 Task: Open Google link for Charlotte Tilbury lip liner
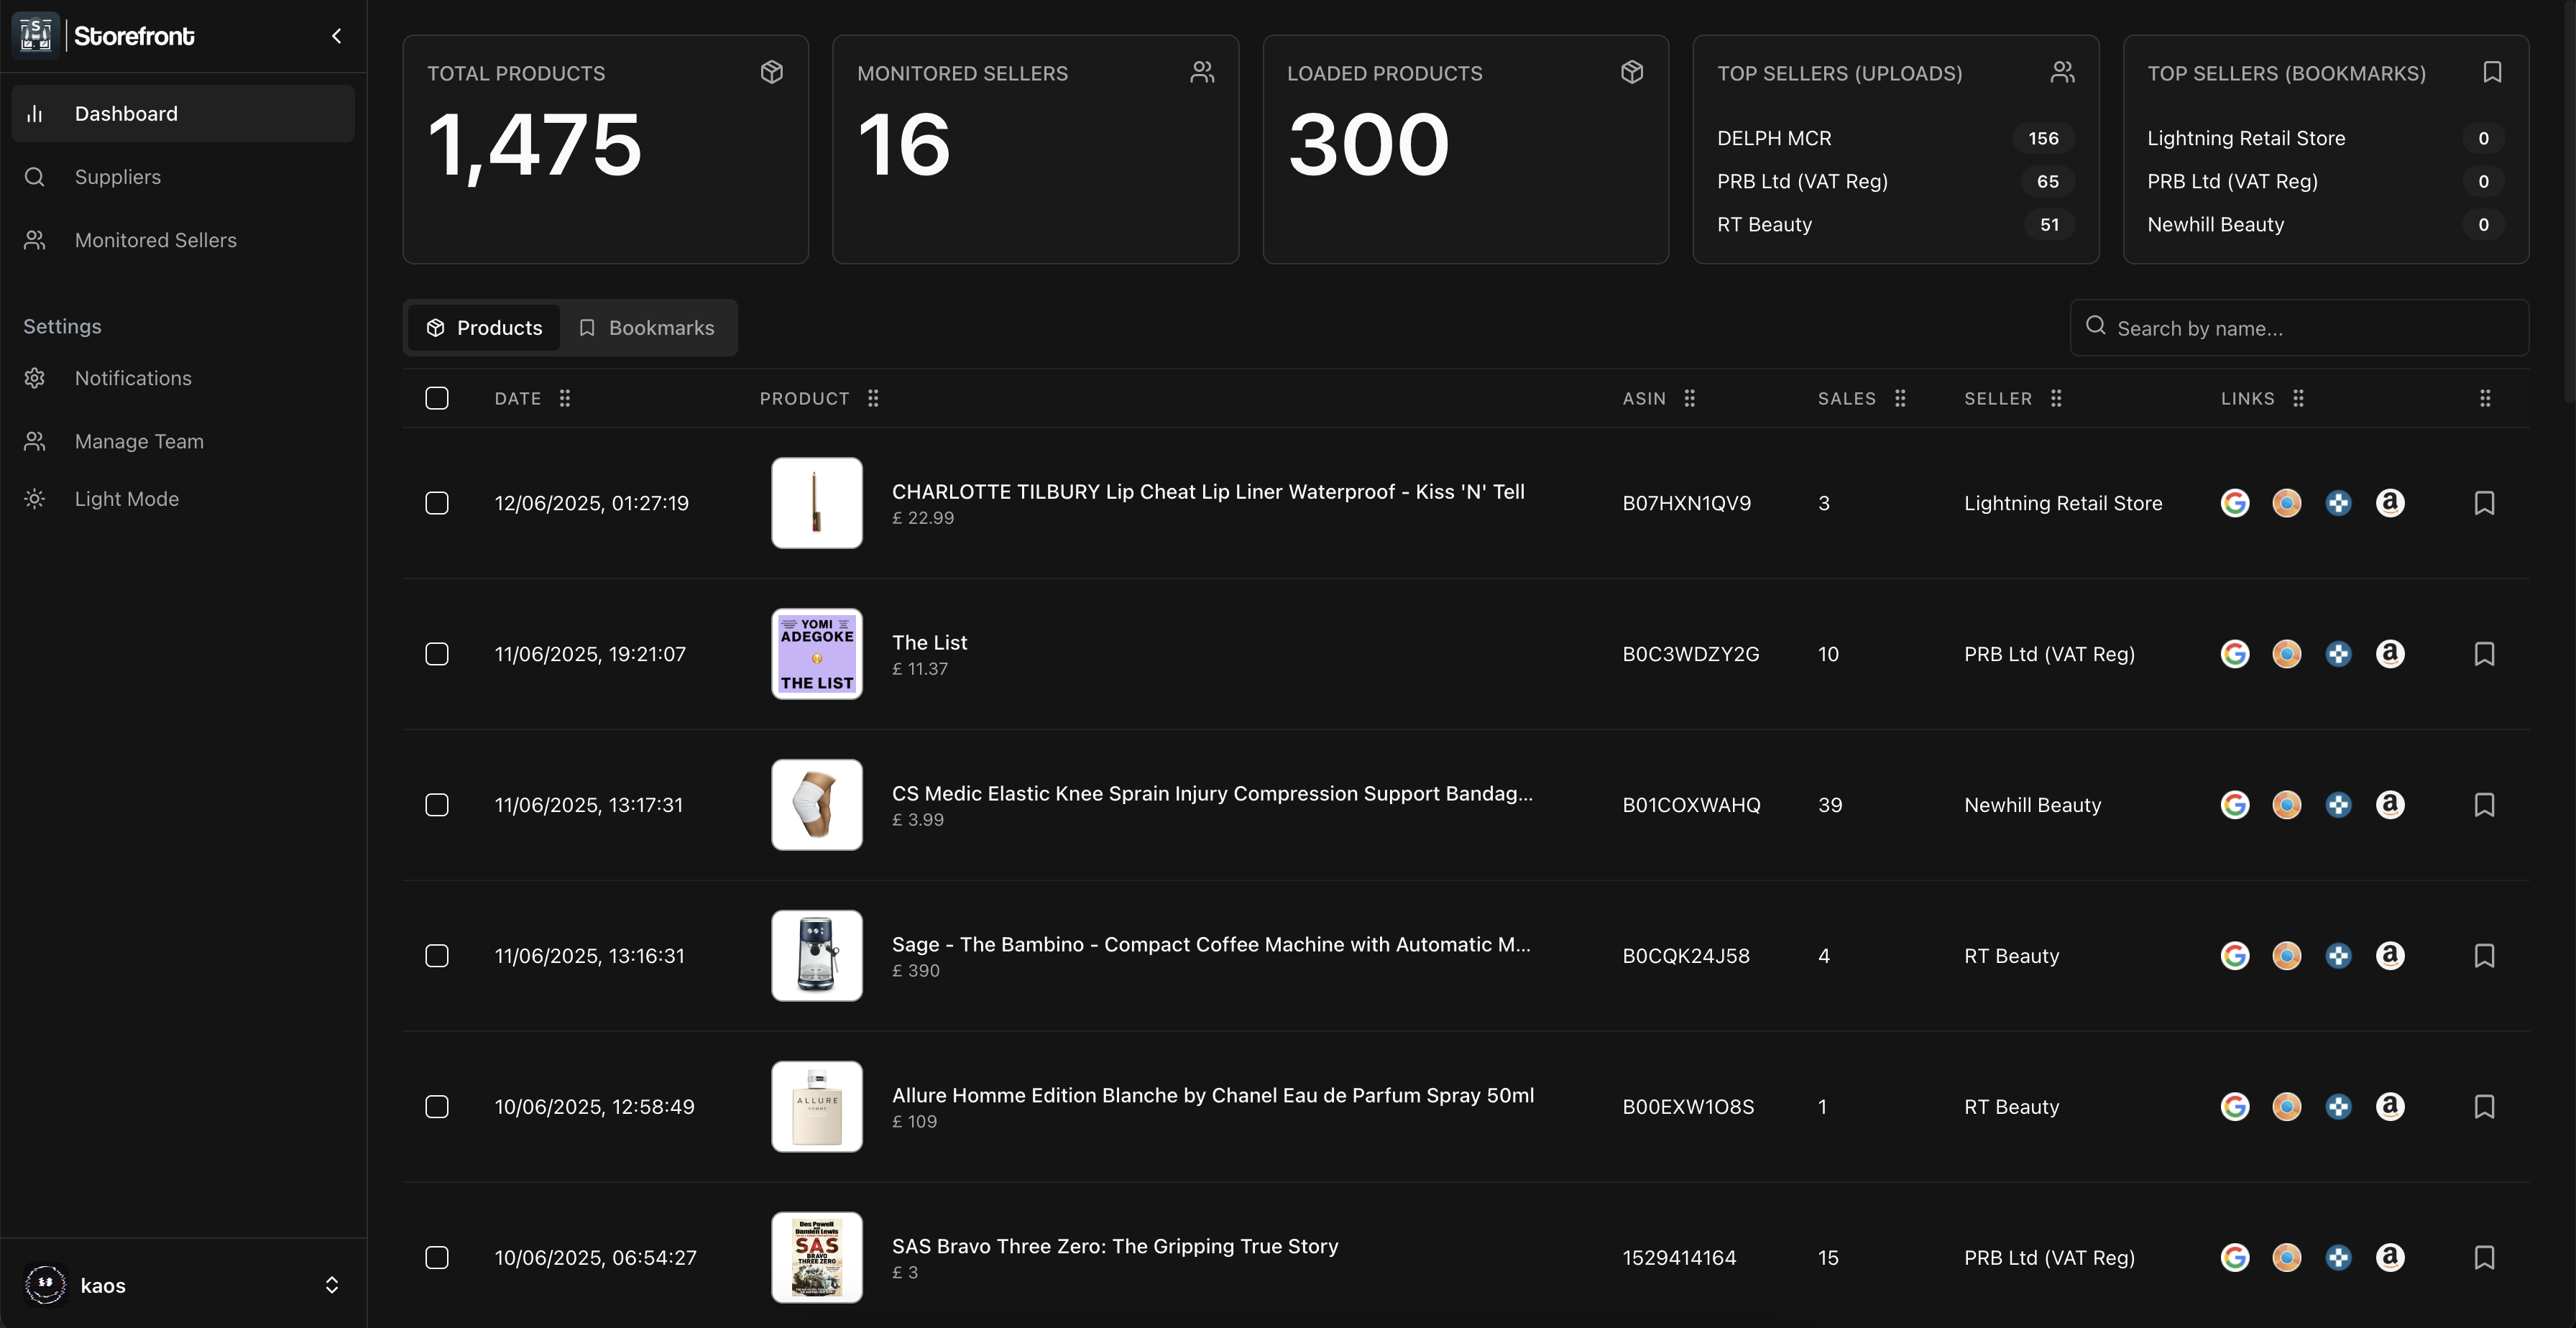(2235, 503)
